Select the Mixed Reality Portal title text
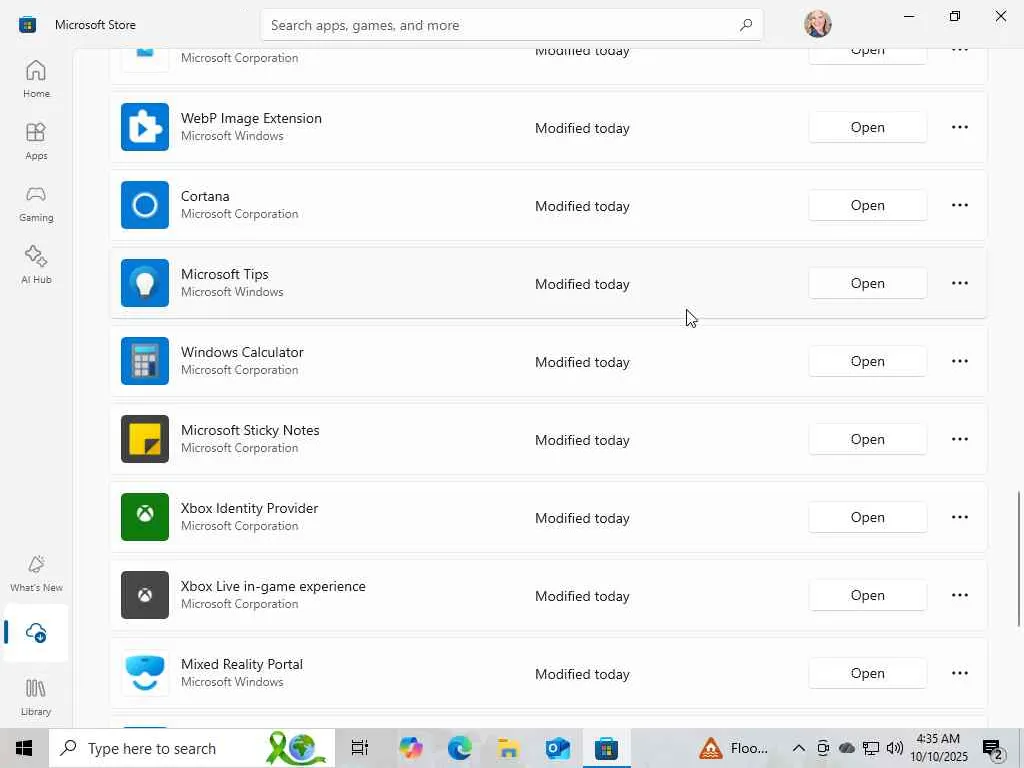Screen dimensions: 1024x768 point(242,664)
